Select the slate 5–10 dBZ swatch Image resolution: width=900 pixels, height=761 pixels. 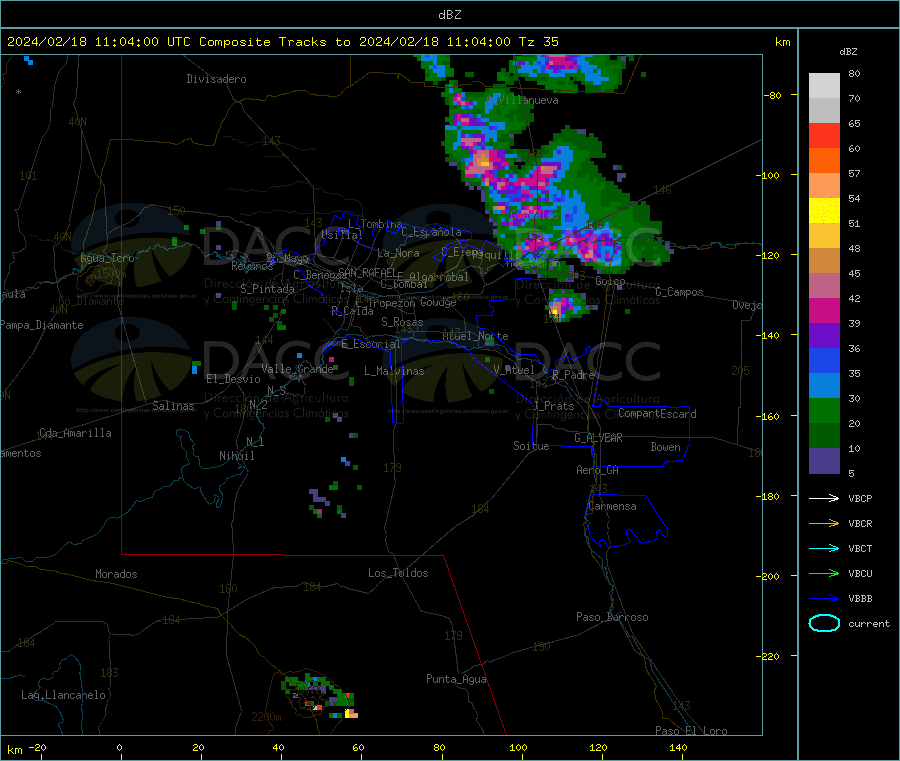tap(824, 461)
